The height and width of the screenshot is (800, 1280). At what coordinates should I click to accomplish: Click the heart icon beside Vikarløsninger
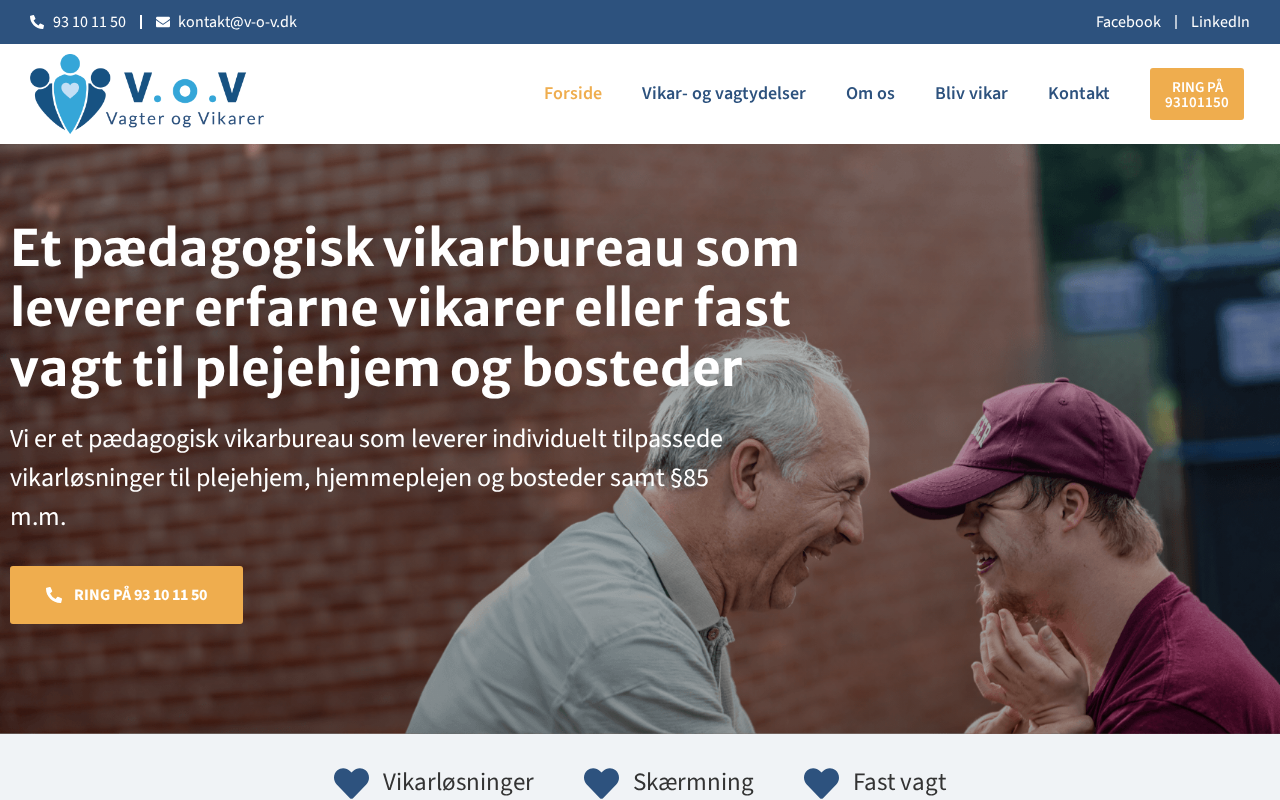click(x=352, y=783)
